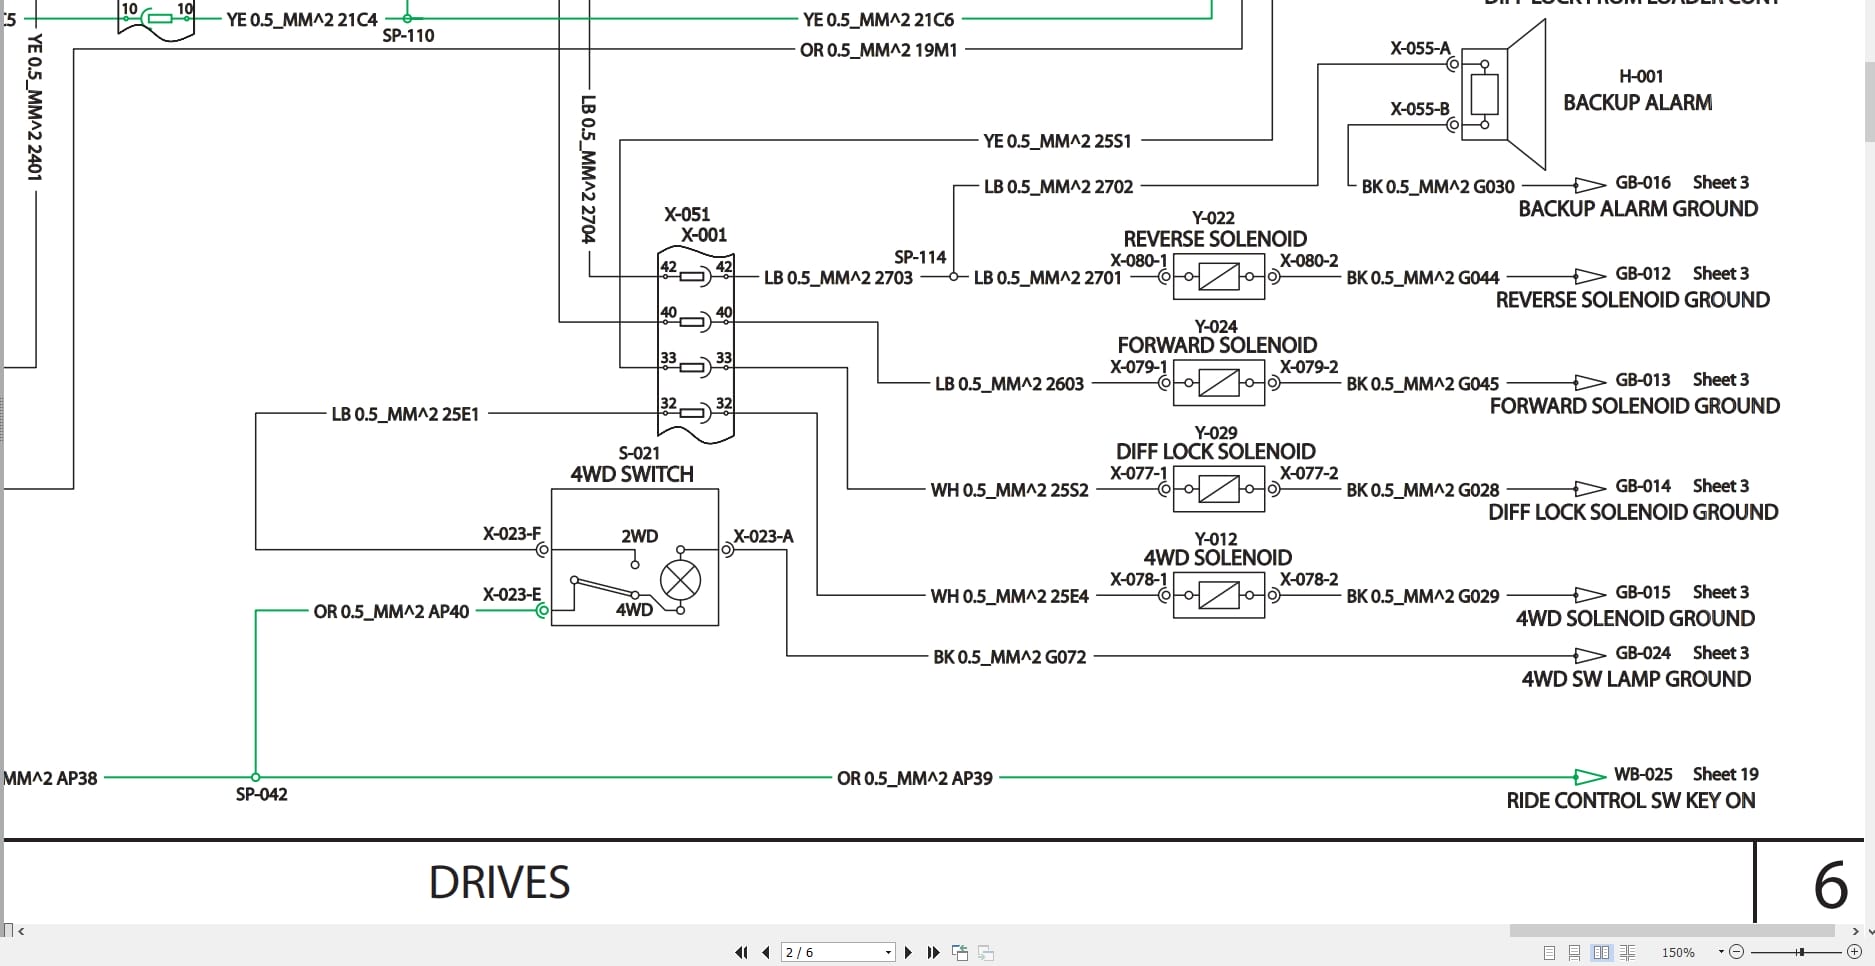Open the zoom percentage dropdown next to 150%
This screenshot has height=966, width=1875.
coord(1722,952)
